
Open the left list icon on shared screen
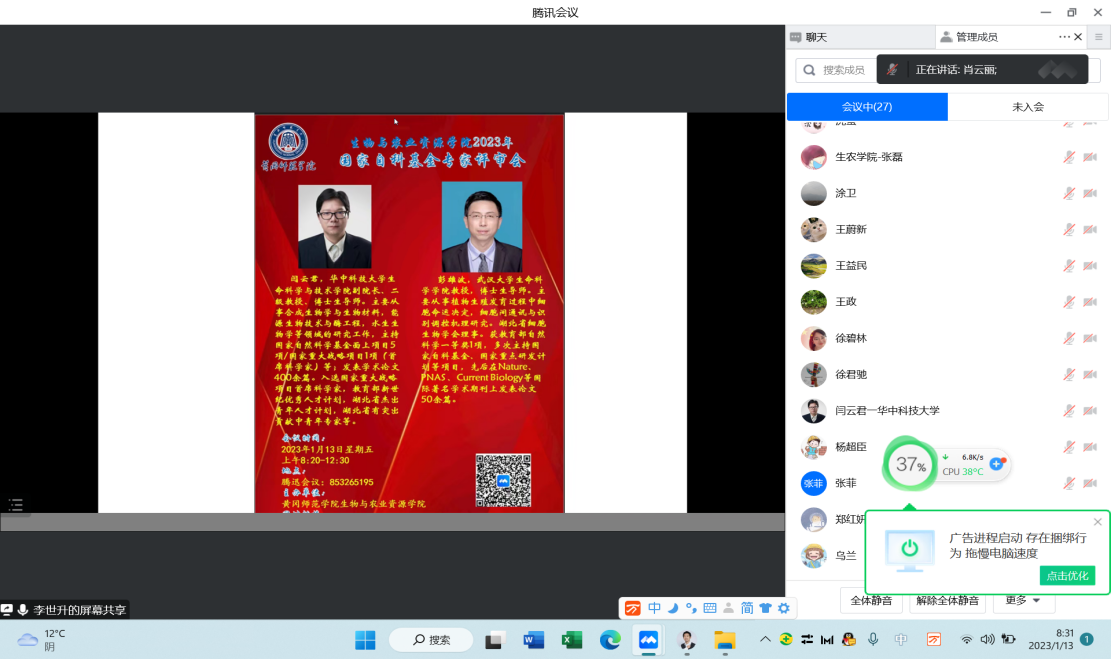[15, 504]
